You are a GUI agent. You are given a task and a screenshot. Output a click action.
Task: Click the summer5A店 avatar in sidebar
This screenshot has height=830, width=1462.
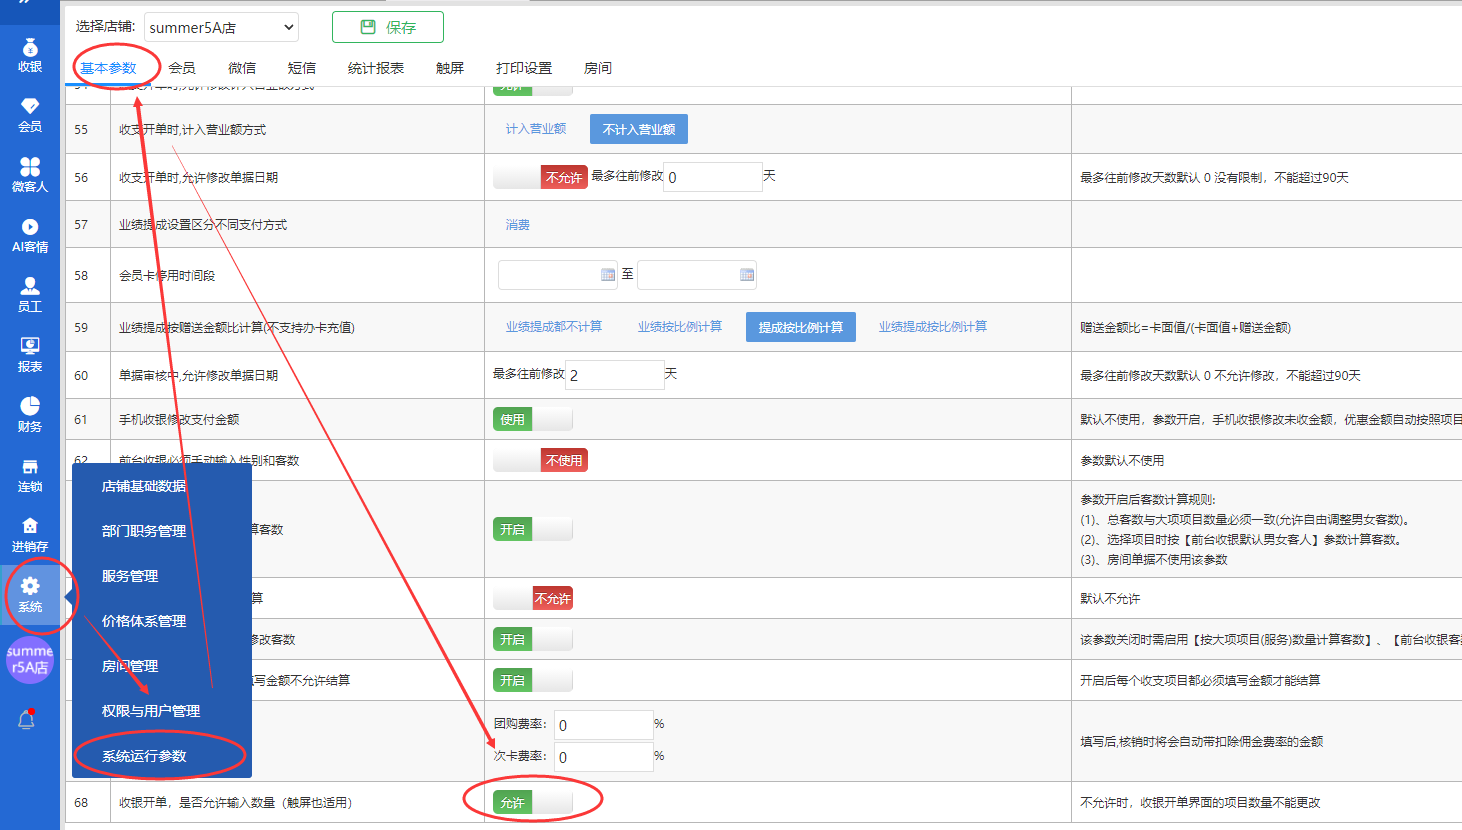point(30,660)
